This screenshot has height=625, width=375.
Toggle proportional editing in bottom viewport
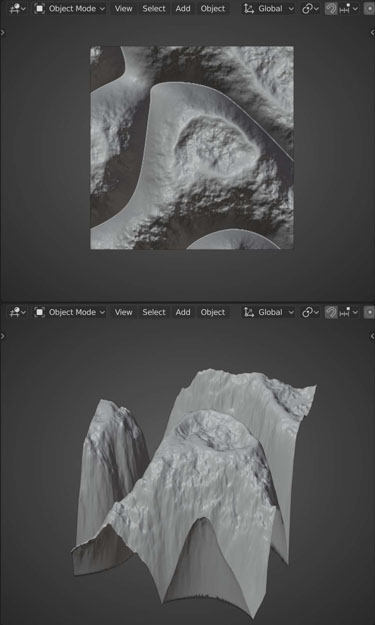tap(370, 312)
